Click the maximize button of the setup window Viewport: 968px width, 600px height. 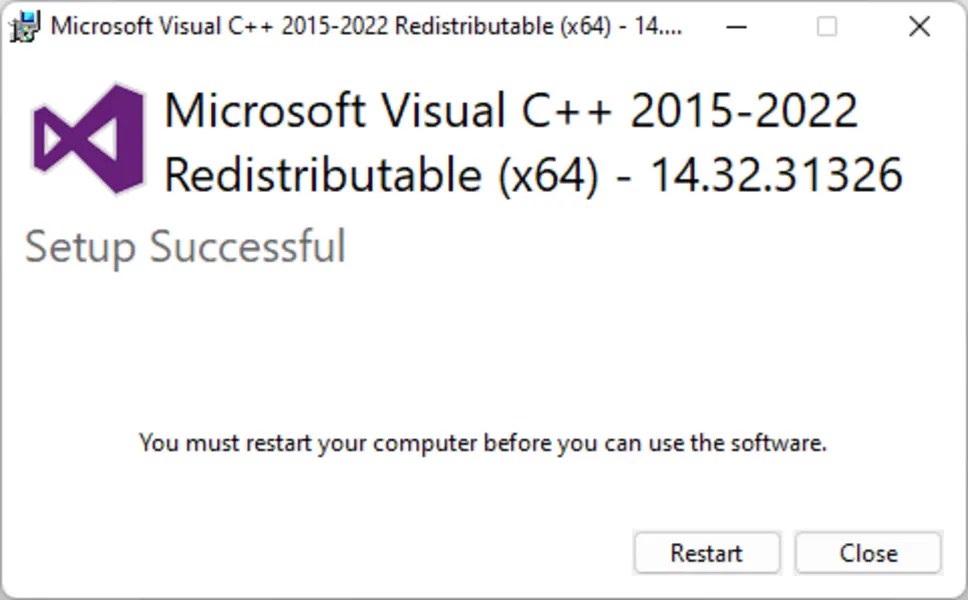(827, 27)
